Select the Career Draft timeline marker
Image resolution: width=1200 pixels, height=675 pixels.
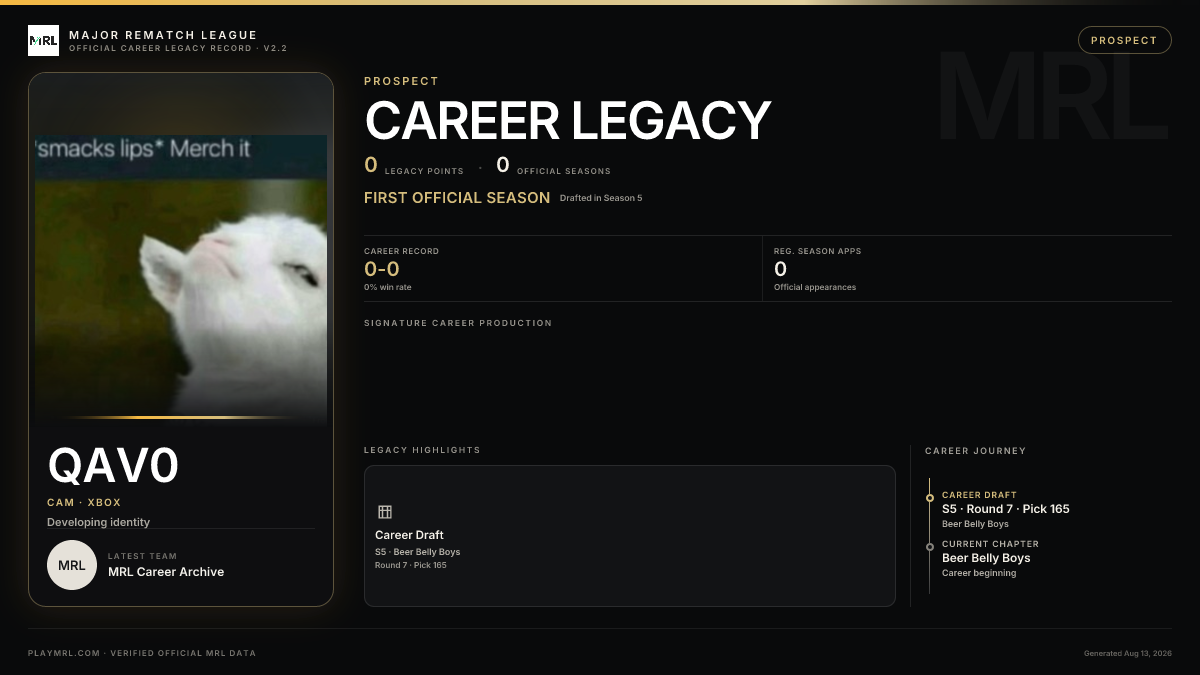pyautogui.click(x=930, y=497)
